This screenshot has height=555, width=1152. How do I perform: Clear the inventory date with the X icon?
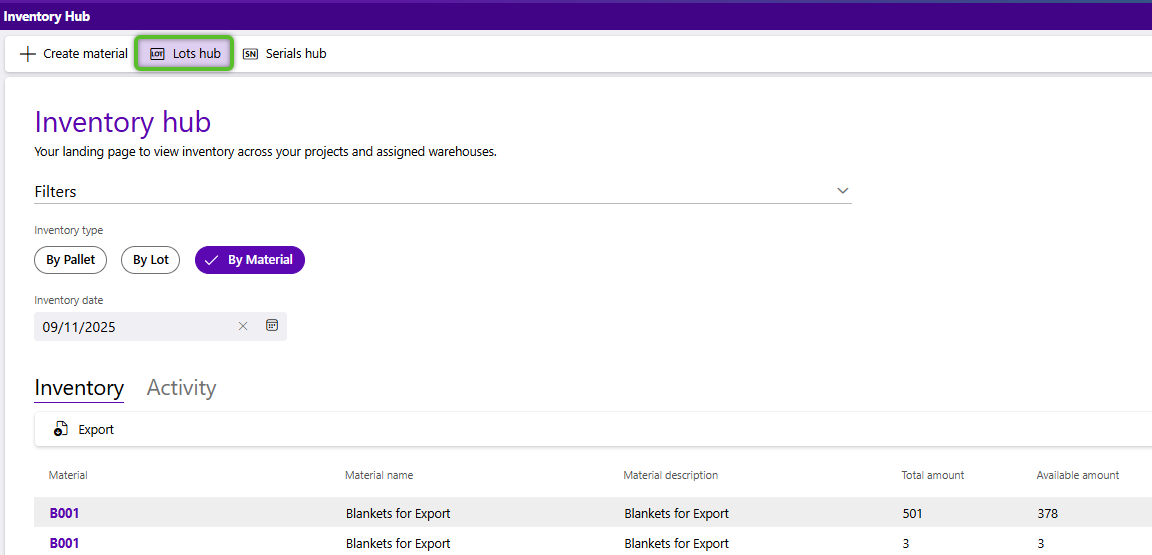[x=243, y=326]
